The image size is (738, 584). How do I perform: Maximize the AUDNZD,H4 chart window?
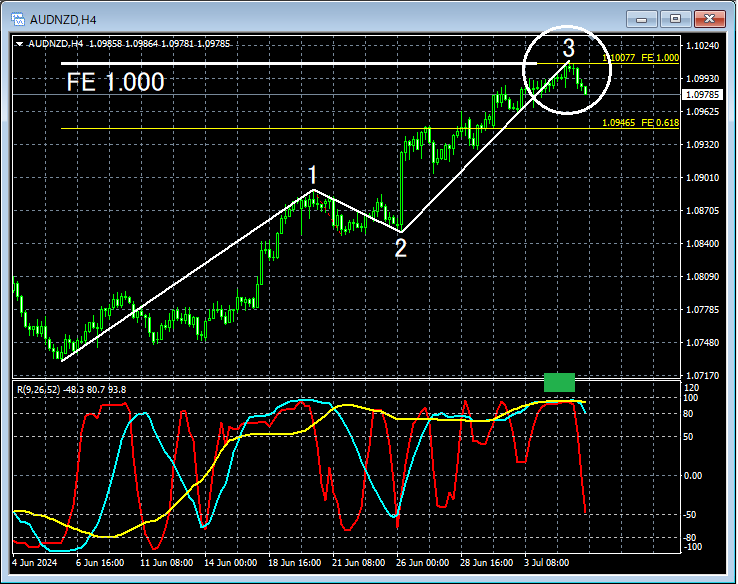pyautogui.click(x=675, y=19)
